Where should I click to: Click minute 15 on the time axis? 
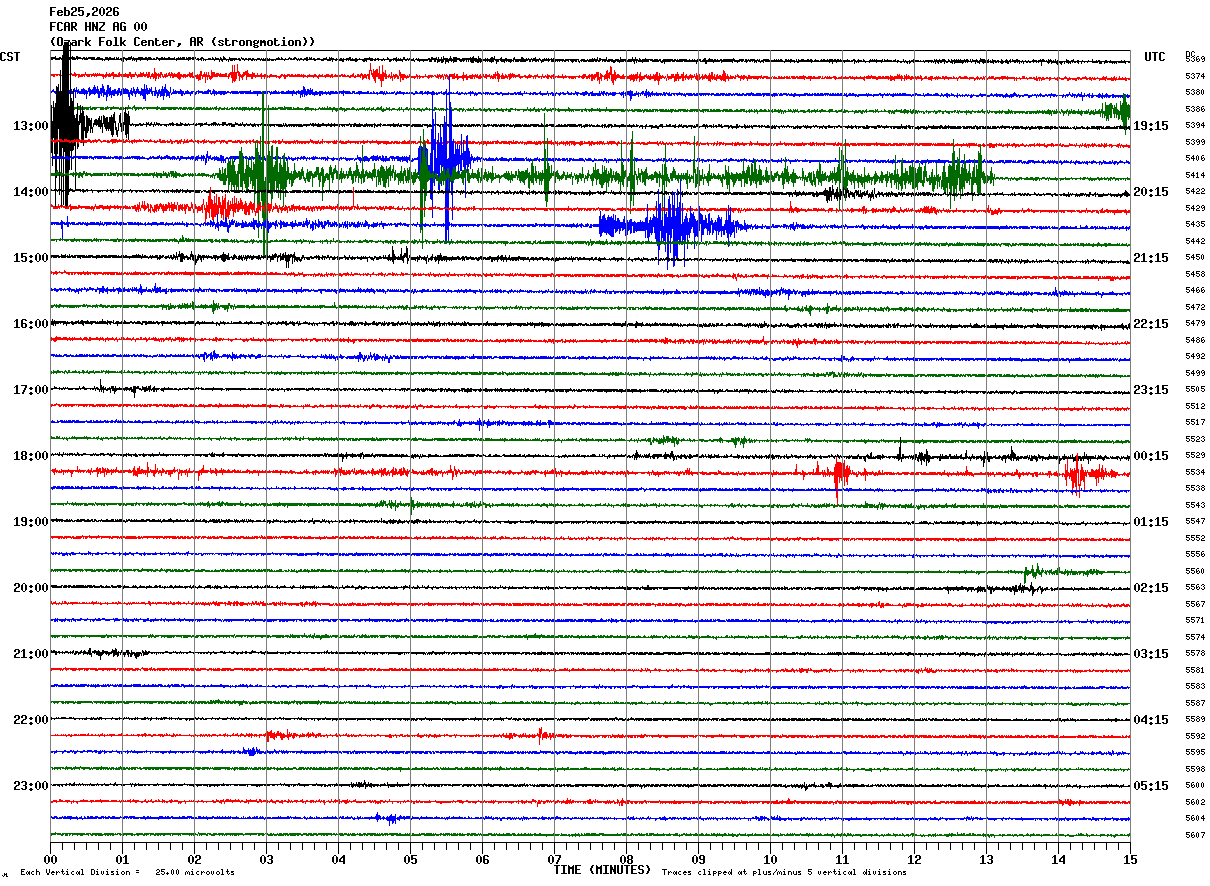1129,859
